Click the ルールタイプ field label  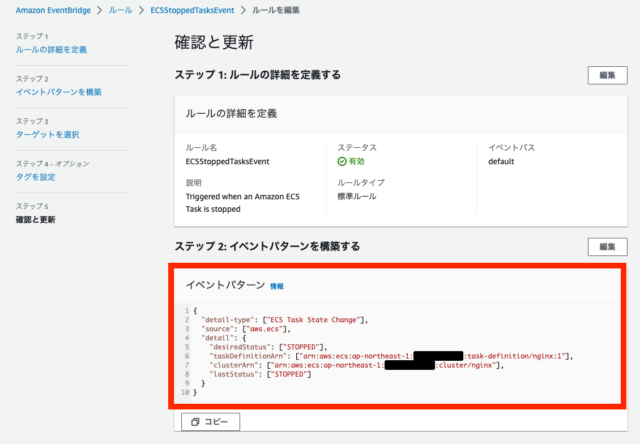(361, 182)
